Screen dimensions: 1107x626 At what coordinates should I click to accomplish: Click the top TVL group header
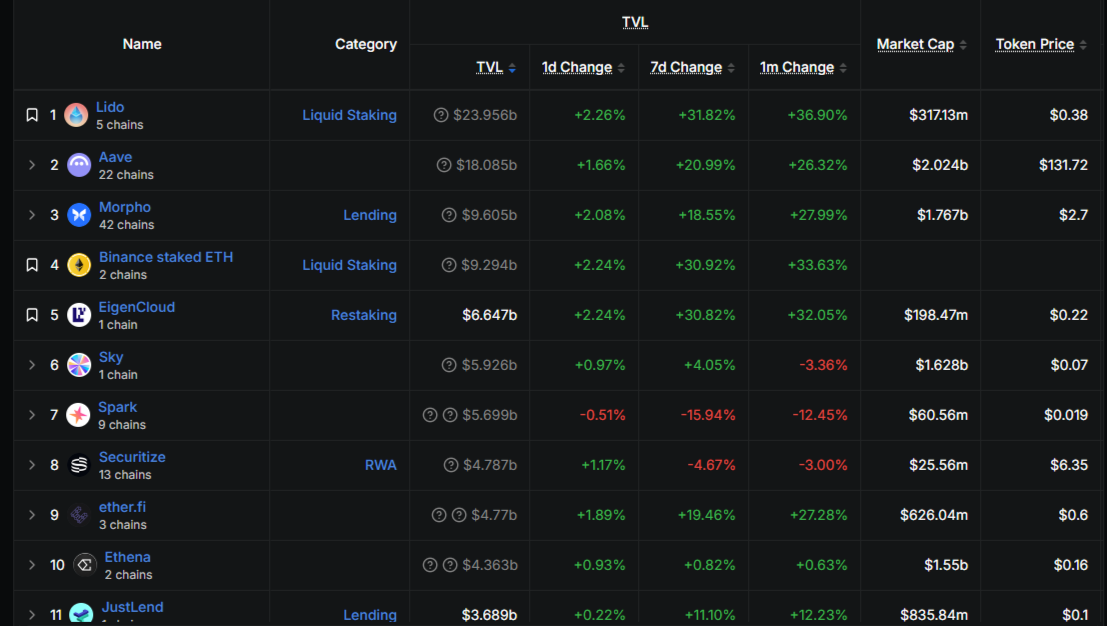635,23
